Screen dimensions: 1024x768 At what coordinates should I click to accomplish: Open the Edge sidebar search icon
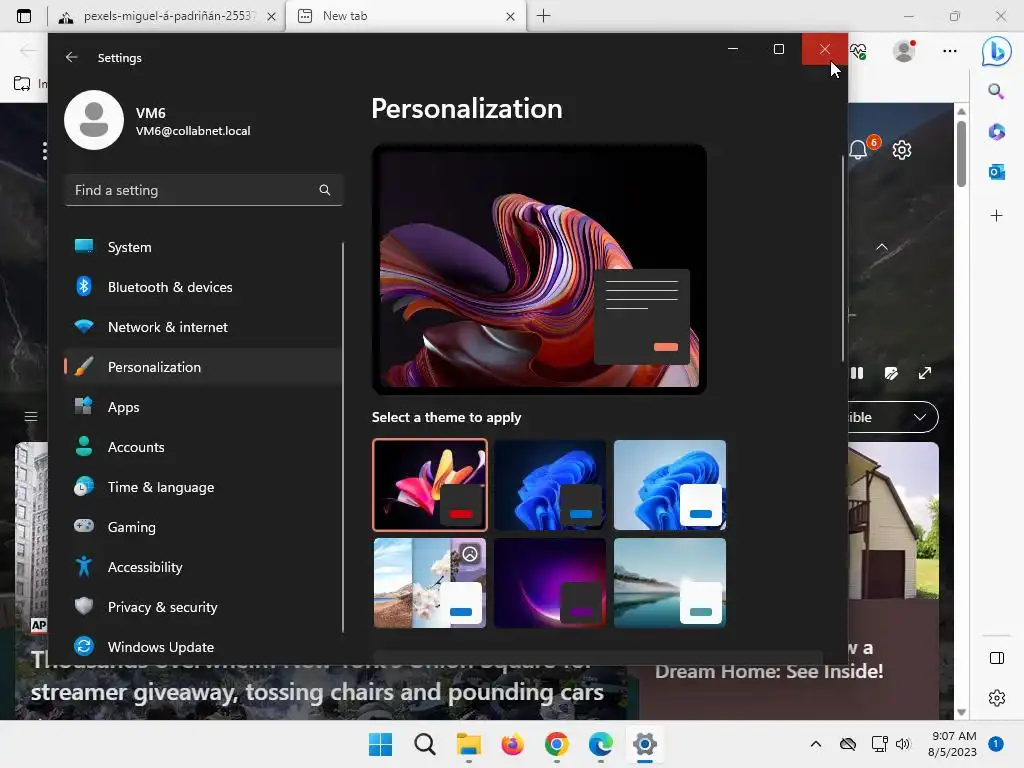click(996, 91)
